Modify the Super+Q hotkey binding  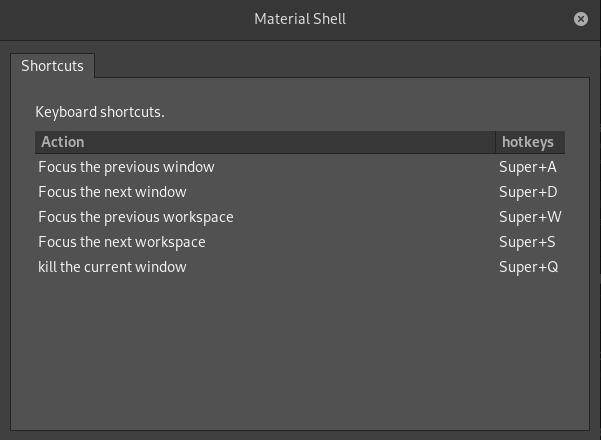point(528,267)
